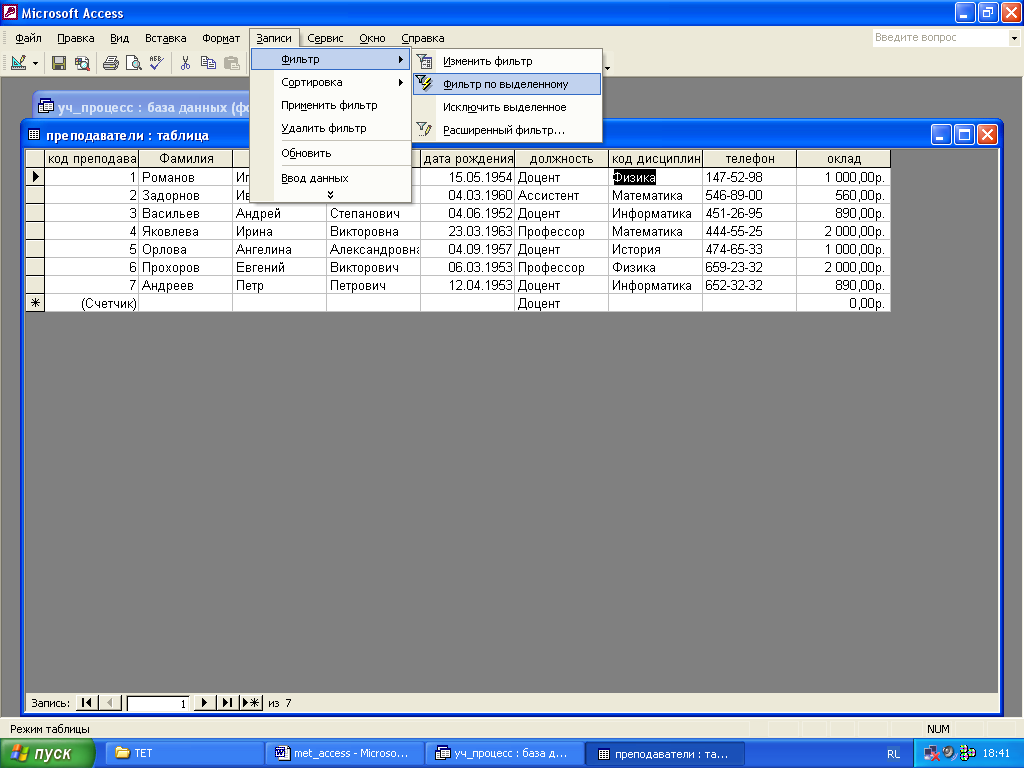
Task: Click the 'оклад' column header
Action: tap(844, 159)
